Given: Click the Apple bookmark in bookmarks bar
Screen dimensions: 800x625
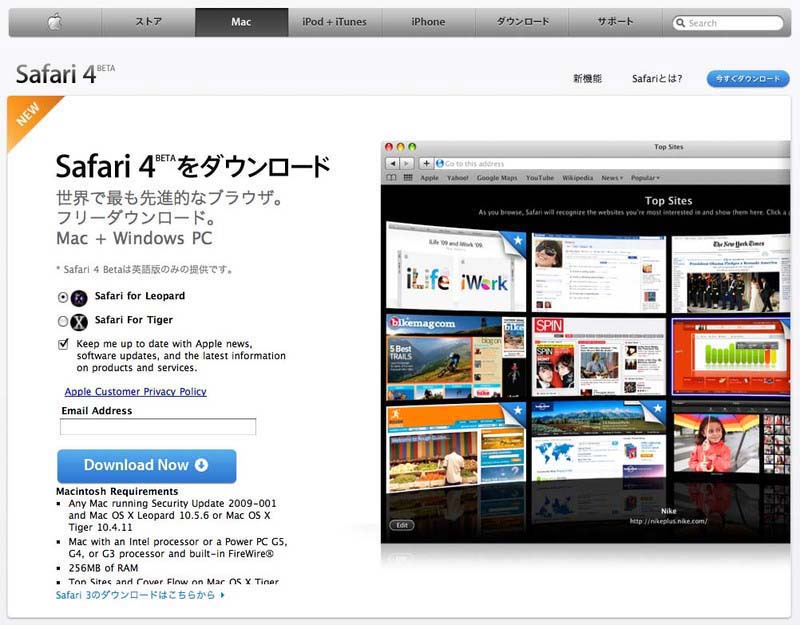Looking at the screenshot, I should [x=429, y=178].
